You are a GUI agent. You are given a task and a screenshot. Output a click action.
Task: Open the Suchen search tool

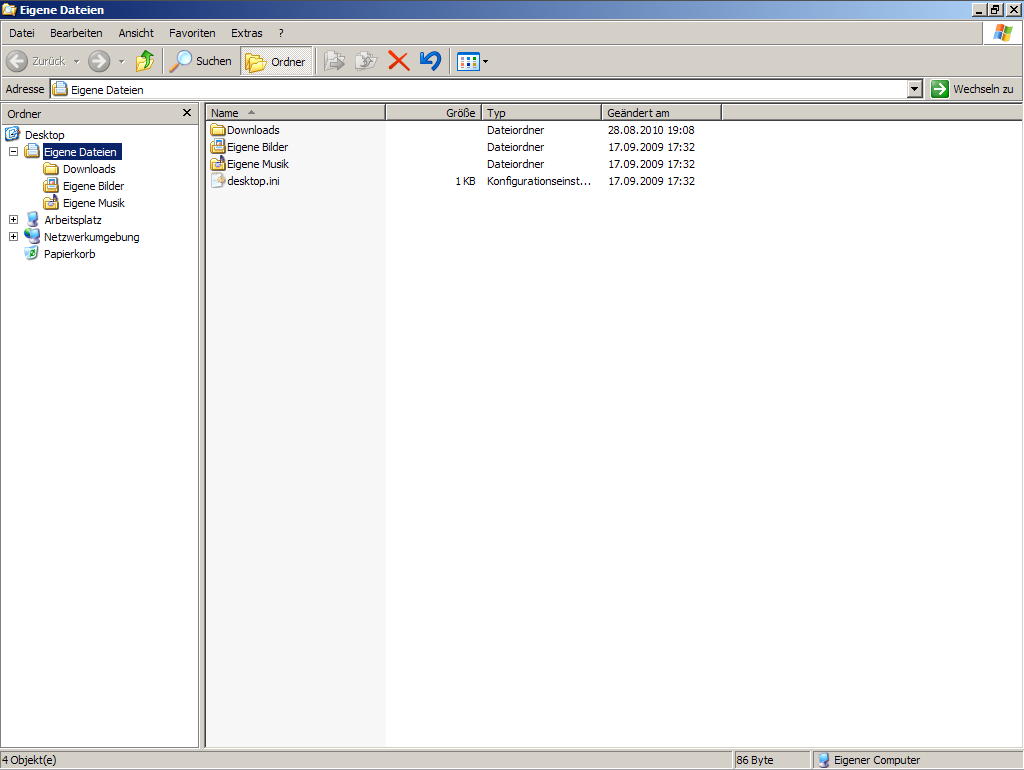(201, 61)
